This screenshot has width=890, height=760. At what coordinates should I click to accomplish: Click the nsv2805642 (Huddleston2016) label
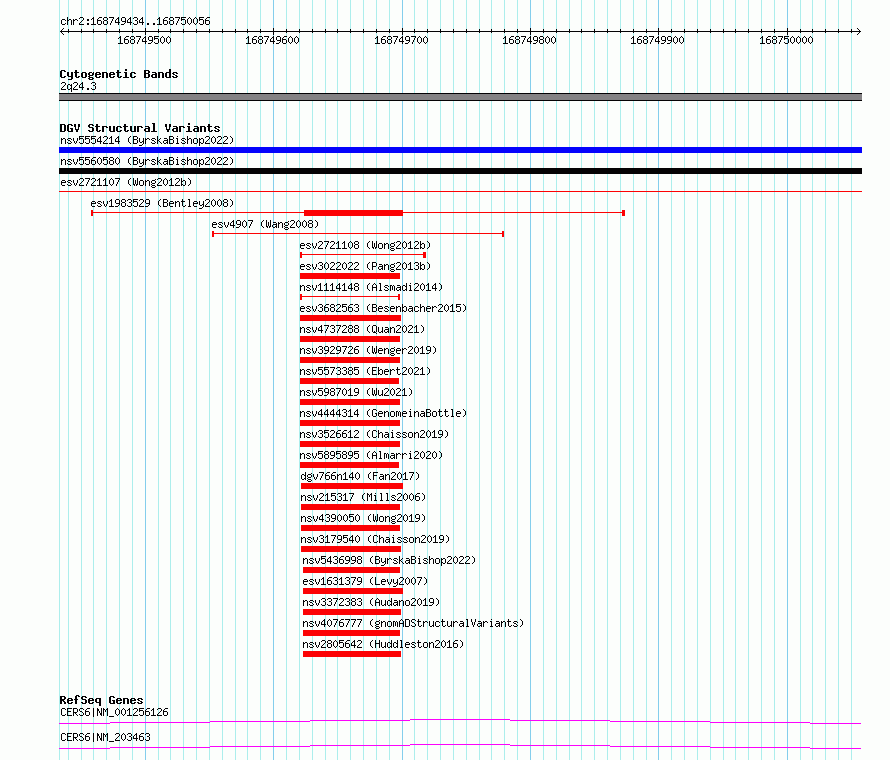383,644
